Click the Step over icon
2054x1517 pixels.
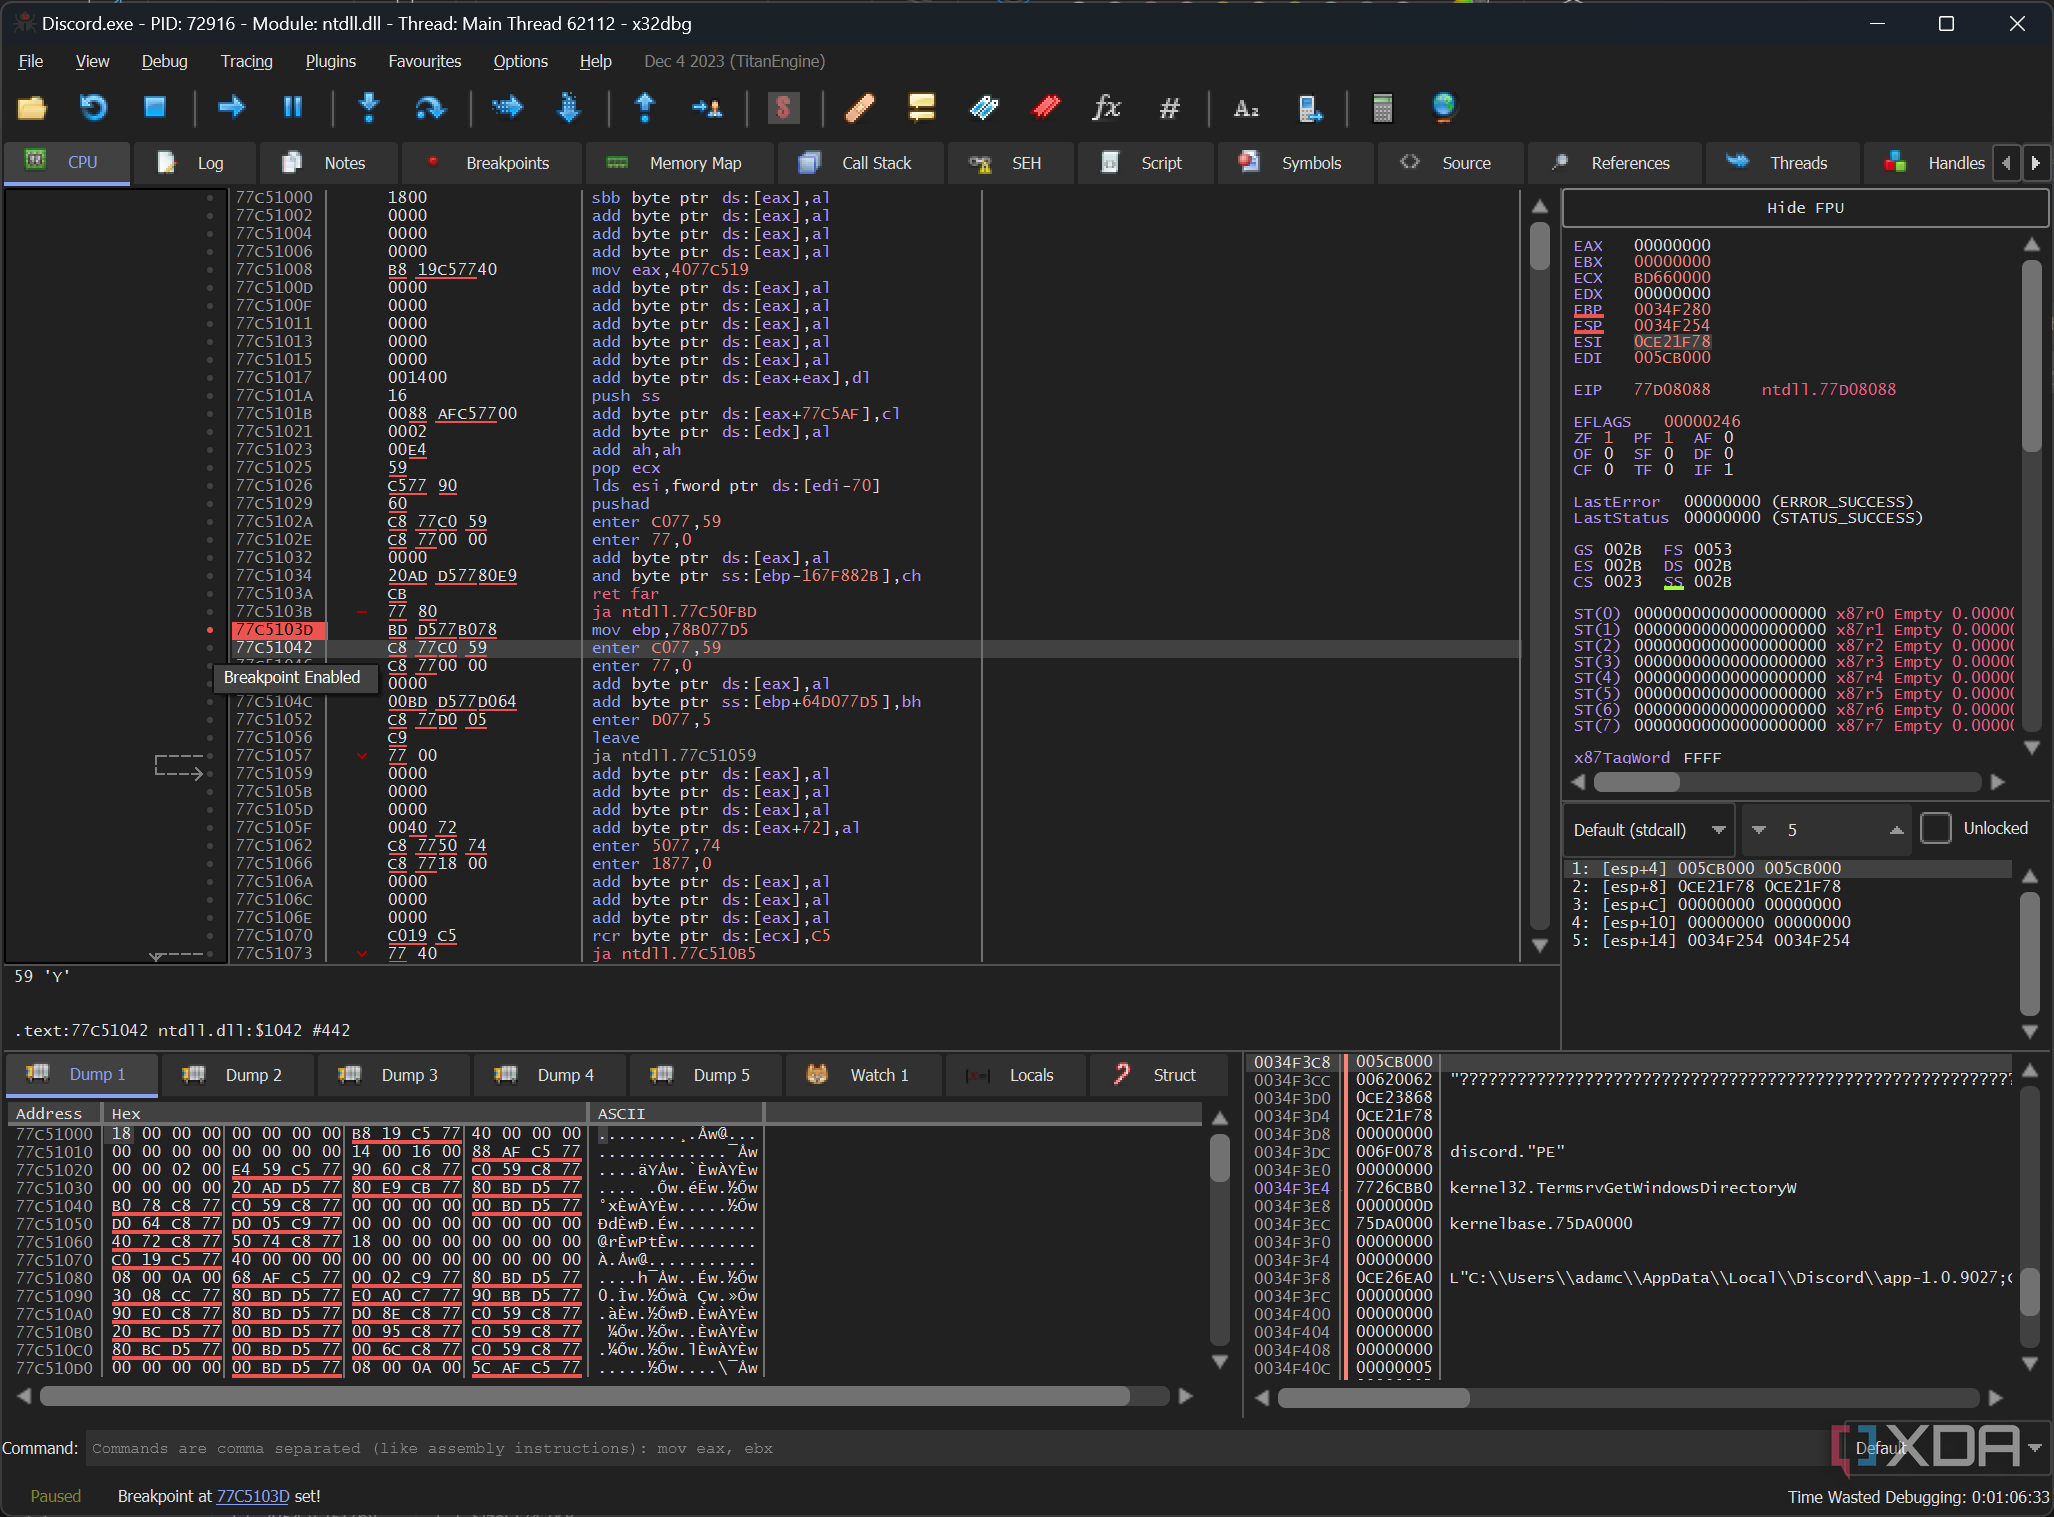[430, 107]
